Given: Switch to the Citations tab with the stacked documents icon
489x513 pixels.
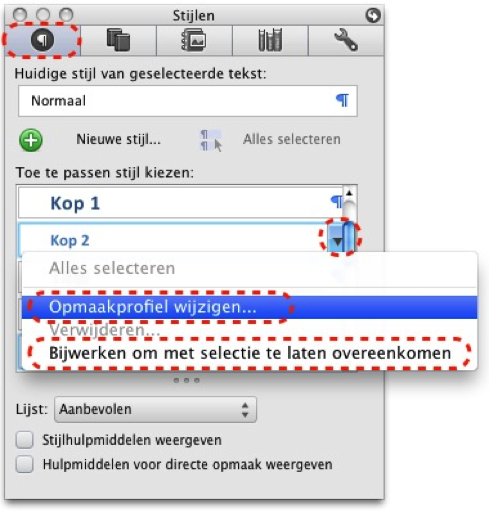Looking at the screenshot, I should [x=118, y=40].
